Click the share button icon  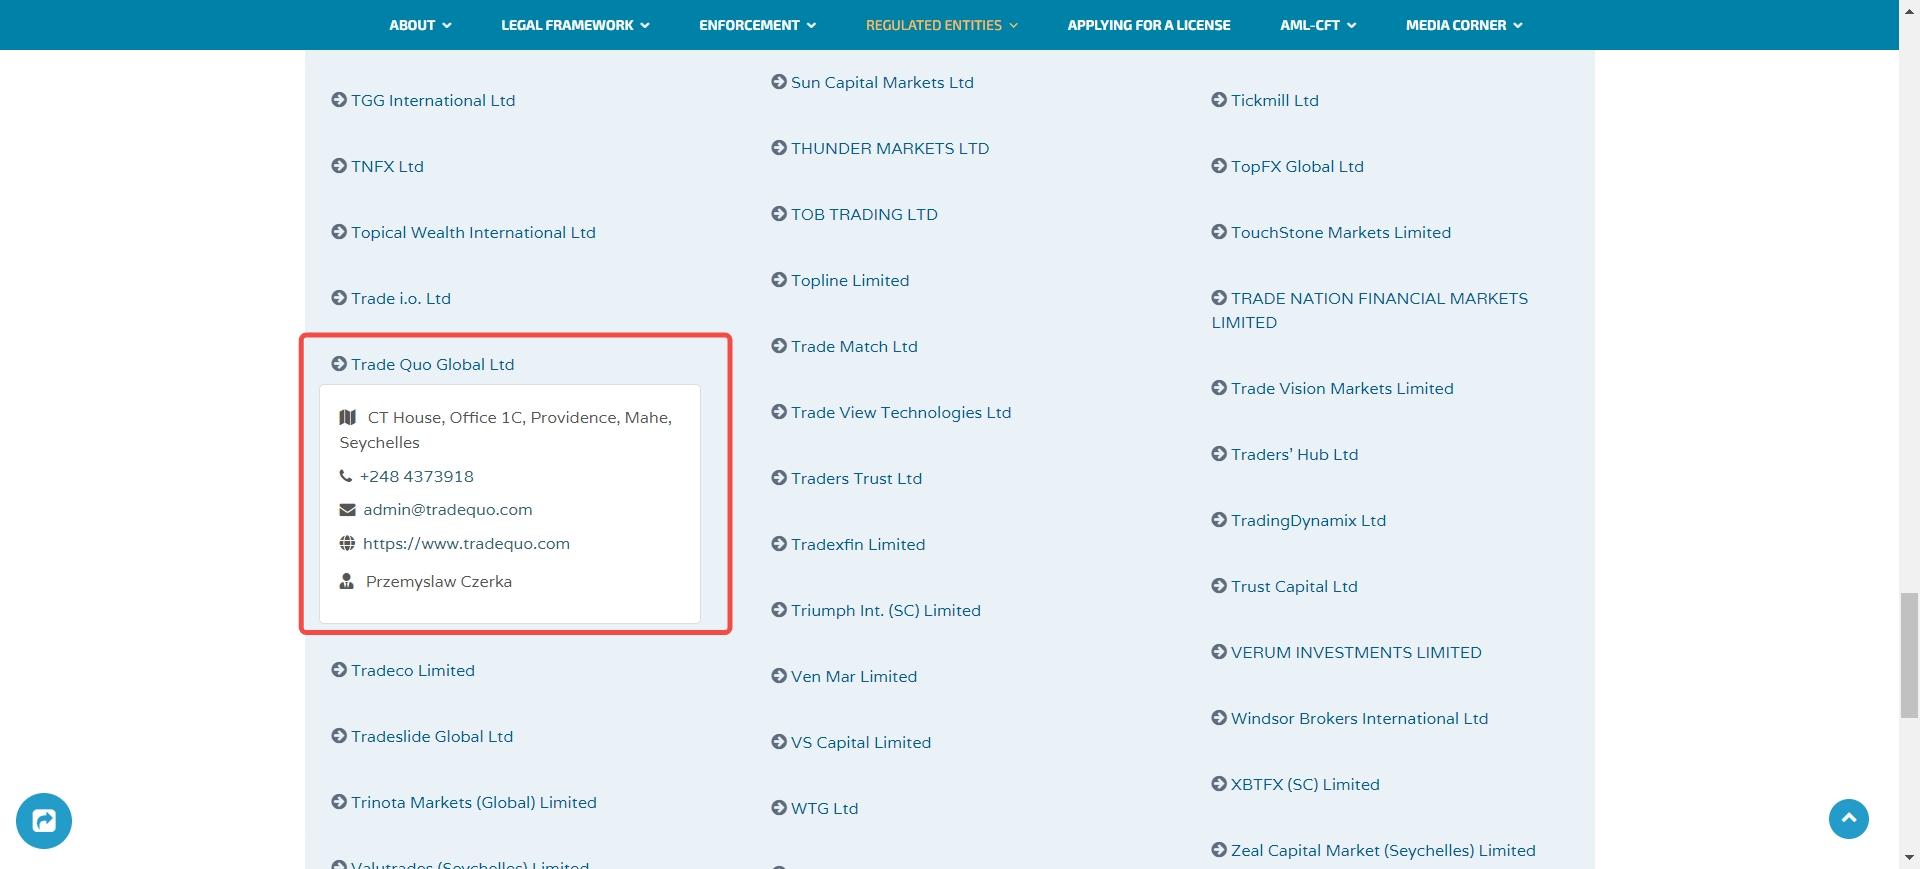coord(44,821)
